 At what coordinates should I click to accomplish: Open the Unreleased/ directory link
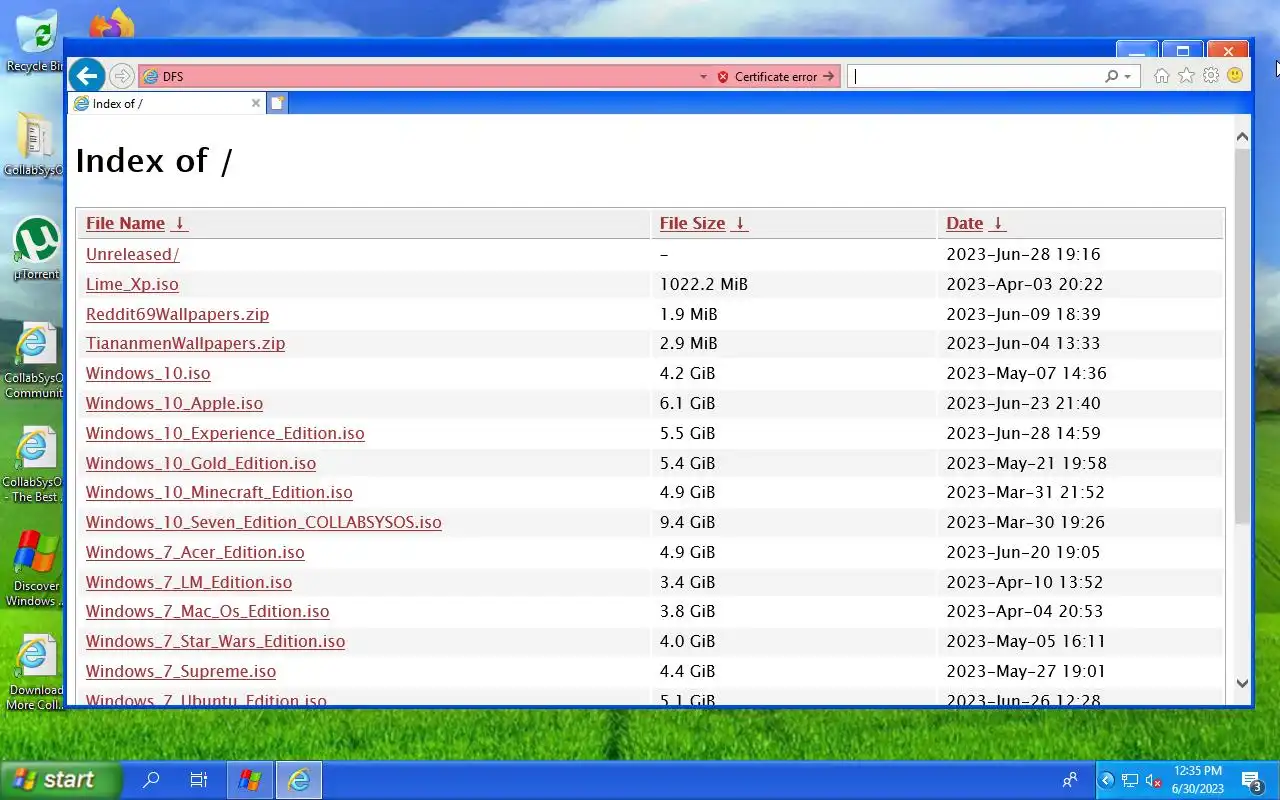(x=132, y=254)
